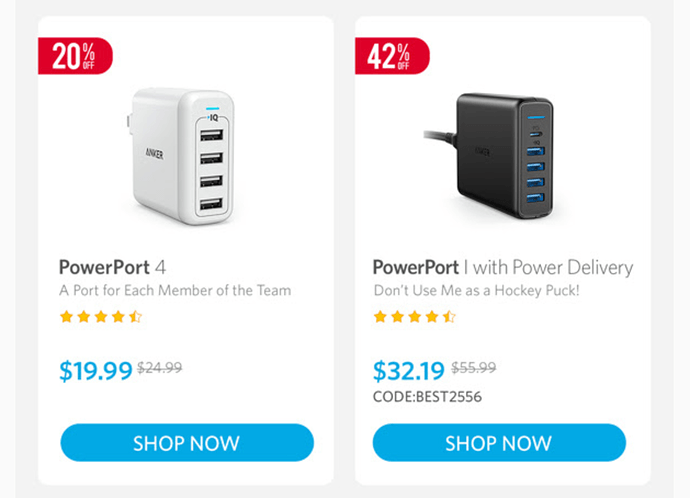Click Shop Now under PowerPort 4

[x=187, y=443]
